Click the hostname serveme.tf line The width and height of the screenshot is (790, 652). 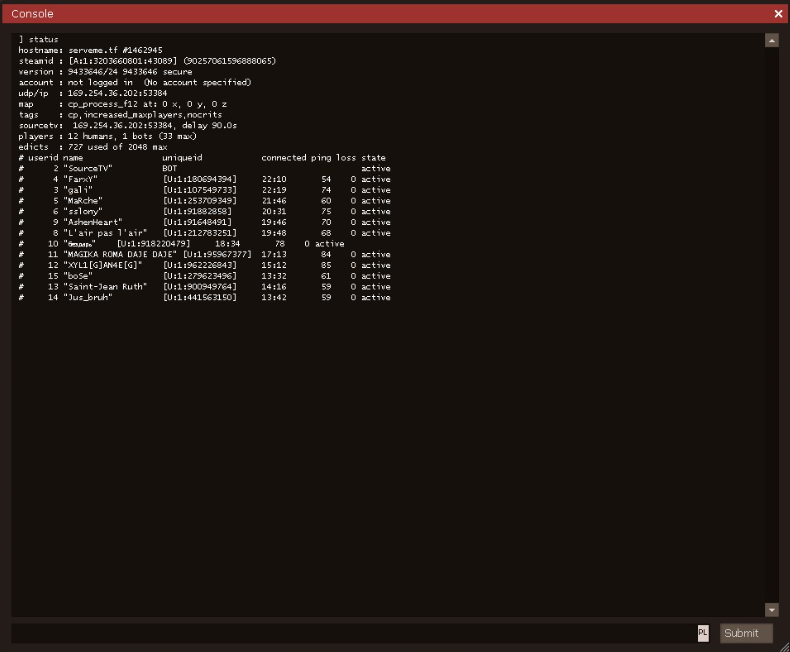90,50
